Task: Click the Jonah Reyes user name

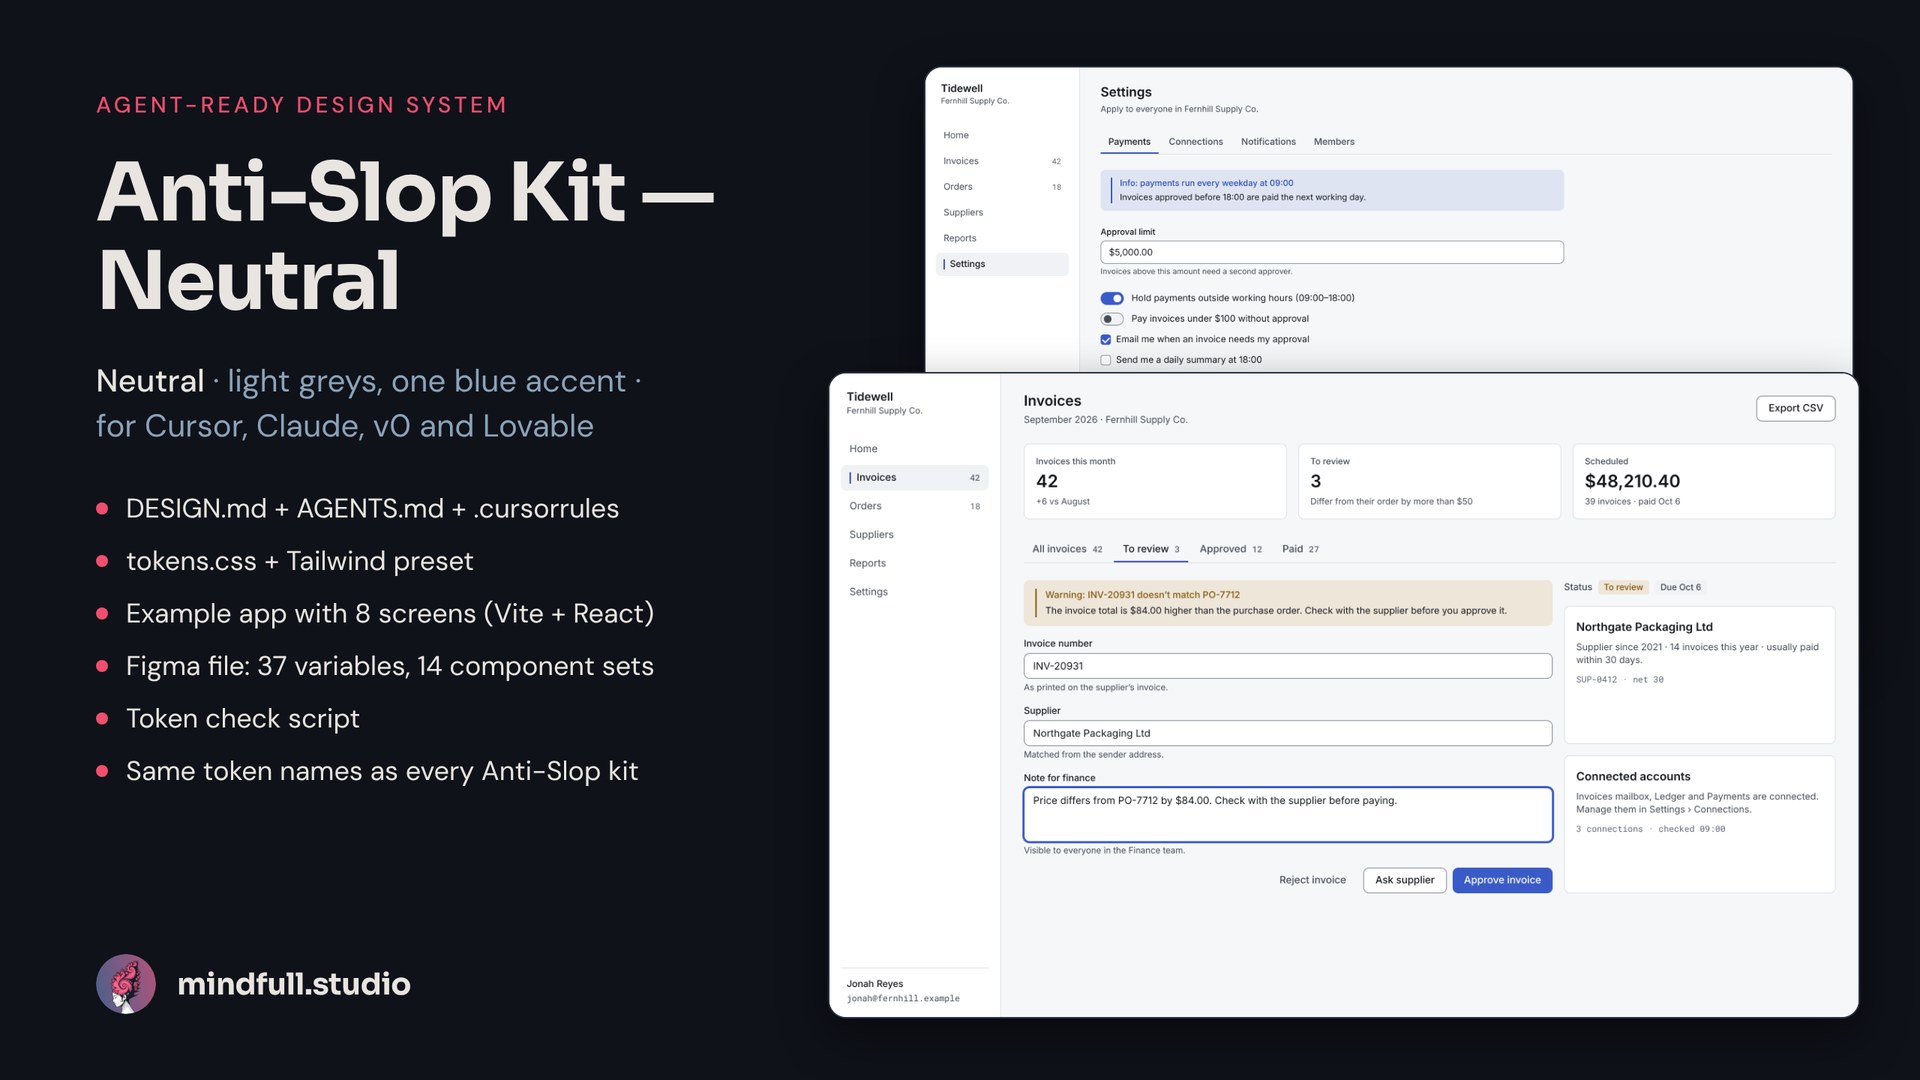Action: (x=874, y=984)
